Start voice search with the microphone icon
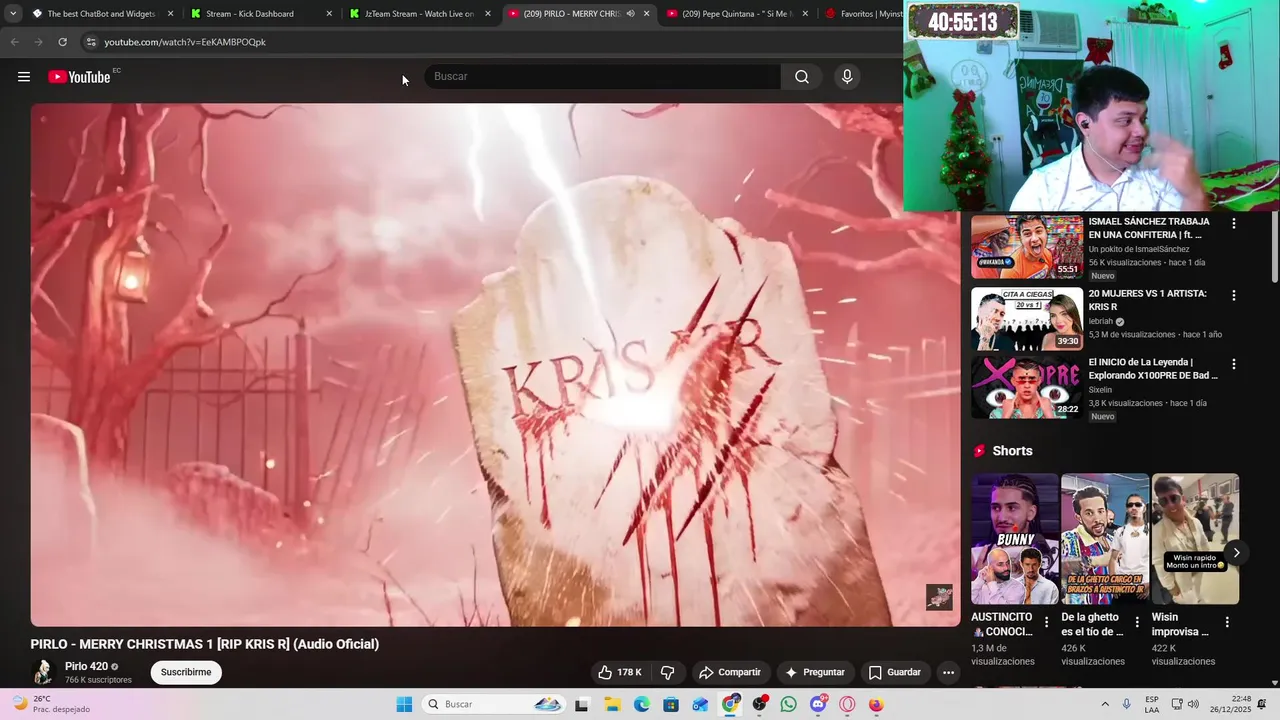The width and height of the screenshot is (1280, 720). 847,77
